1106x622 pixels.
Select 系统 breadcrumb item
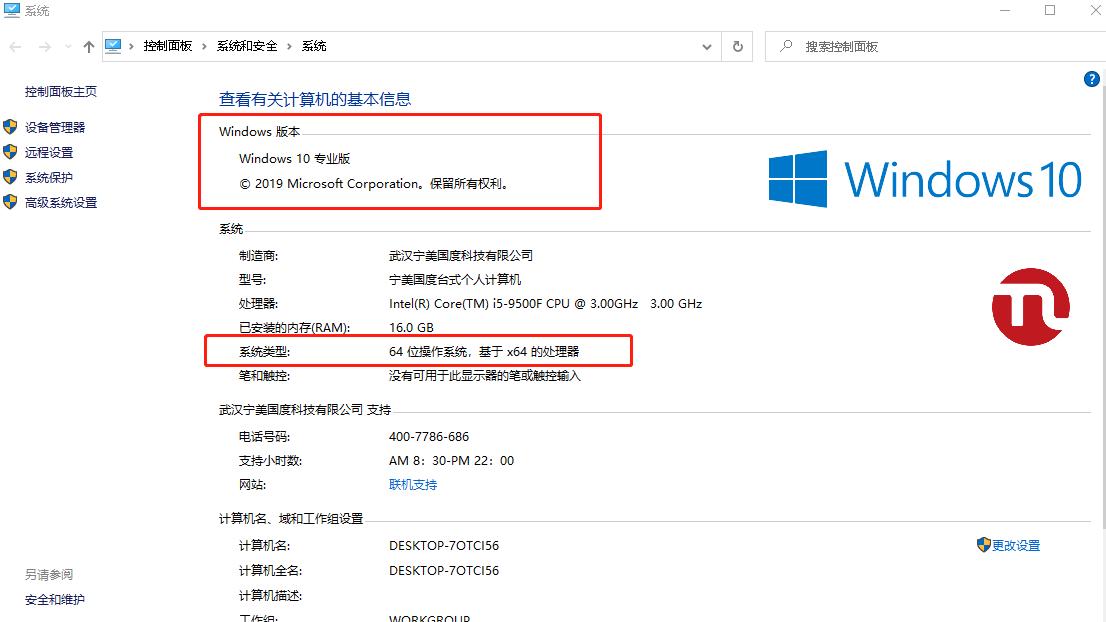[314, 46]
